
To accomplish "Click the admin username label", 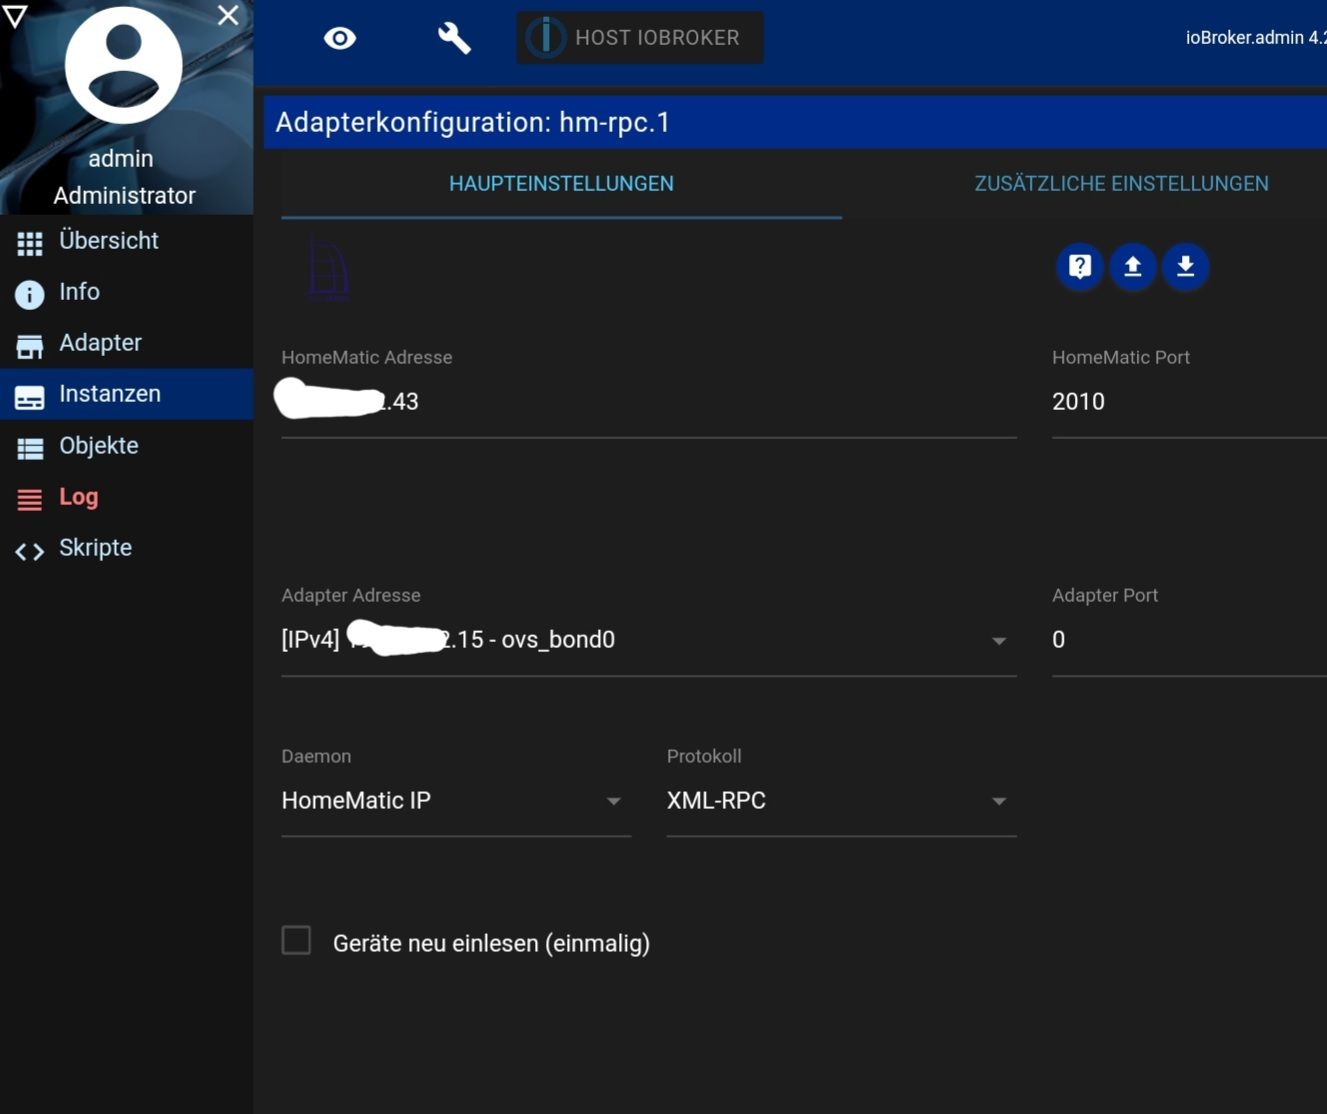I will pyautogui.click(x=121, y=158).
